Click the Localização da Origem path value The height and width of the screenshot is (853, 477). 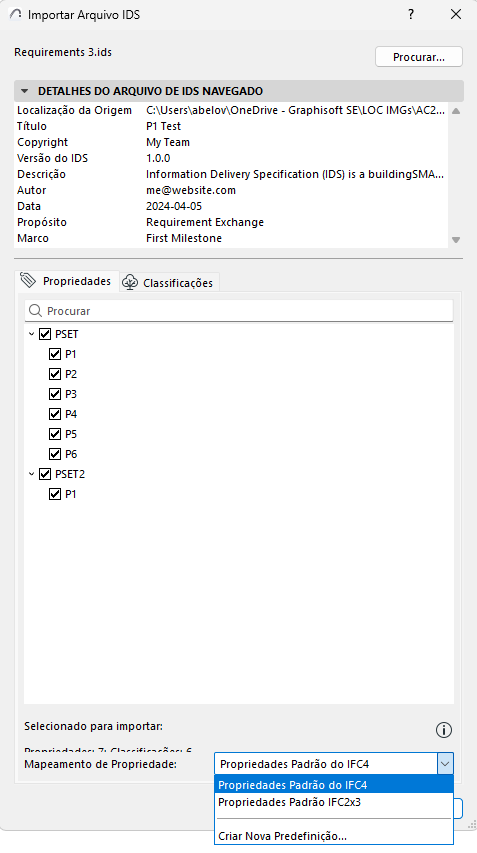pos(295,110)
